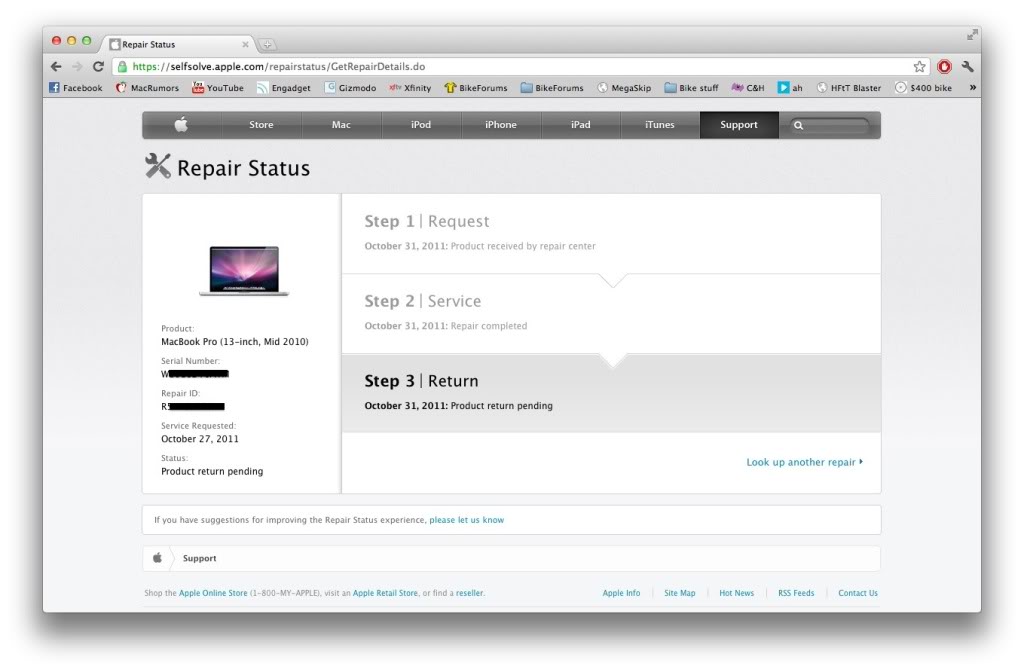Viewport: 1024px width, 672px height.
Task: Open a new tab with plus button
Action: pyautogui.click(x=266, y=44)
